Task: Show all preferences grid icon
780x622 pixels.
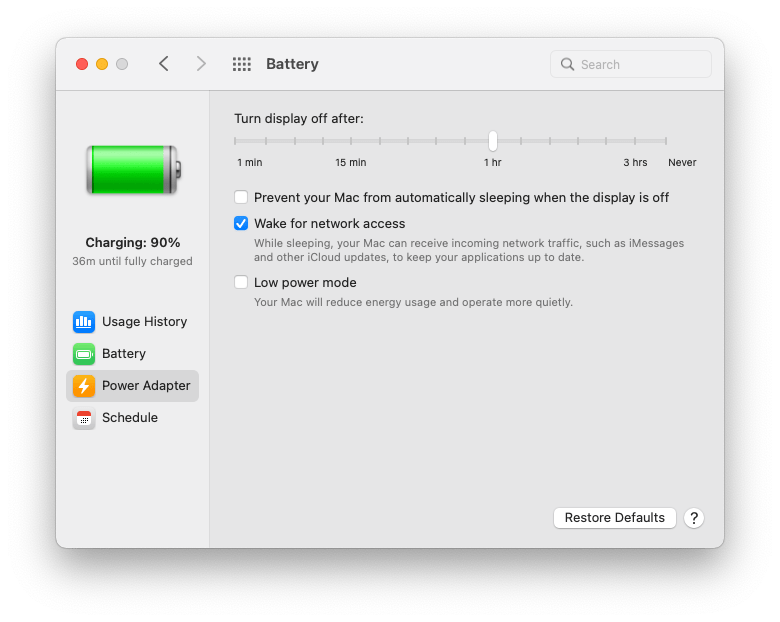Action: click(242, 64)
